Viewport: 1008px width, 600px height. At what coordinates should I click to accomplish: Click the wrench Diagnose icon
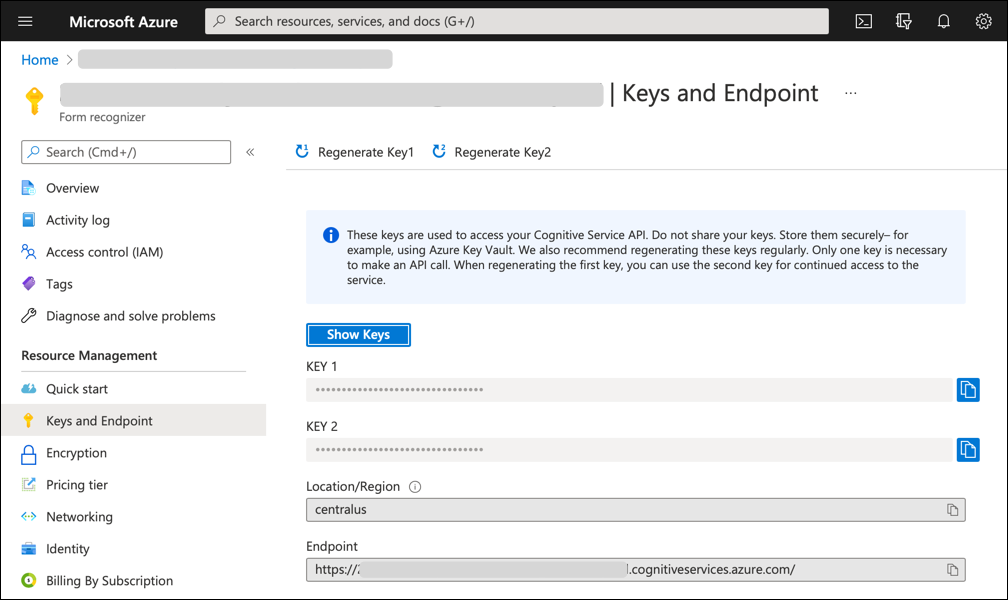click(28, 316)
